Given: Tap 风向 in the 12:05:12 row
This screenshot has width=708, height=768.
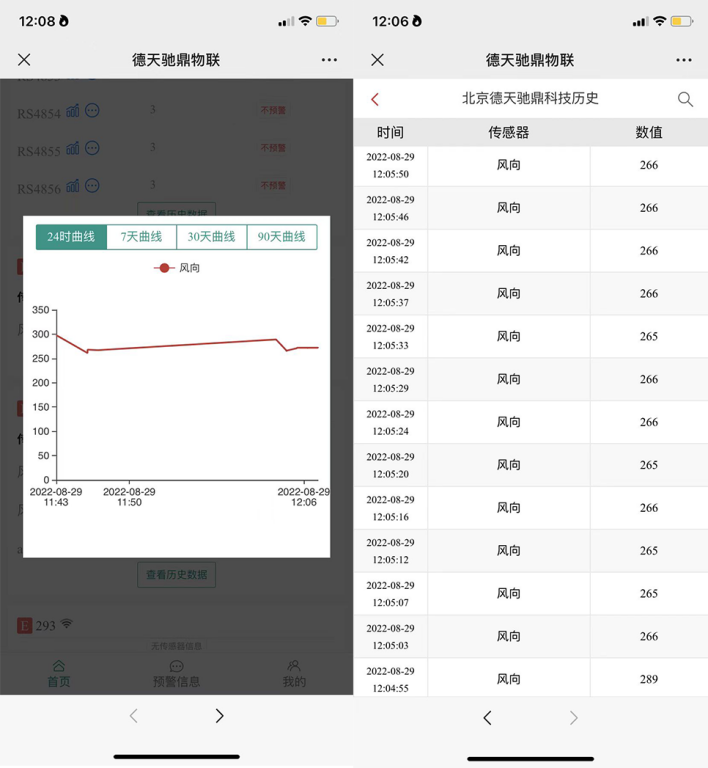Looking at the screenshot, I should (509, 551).
